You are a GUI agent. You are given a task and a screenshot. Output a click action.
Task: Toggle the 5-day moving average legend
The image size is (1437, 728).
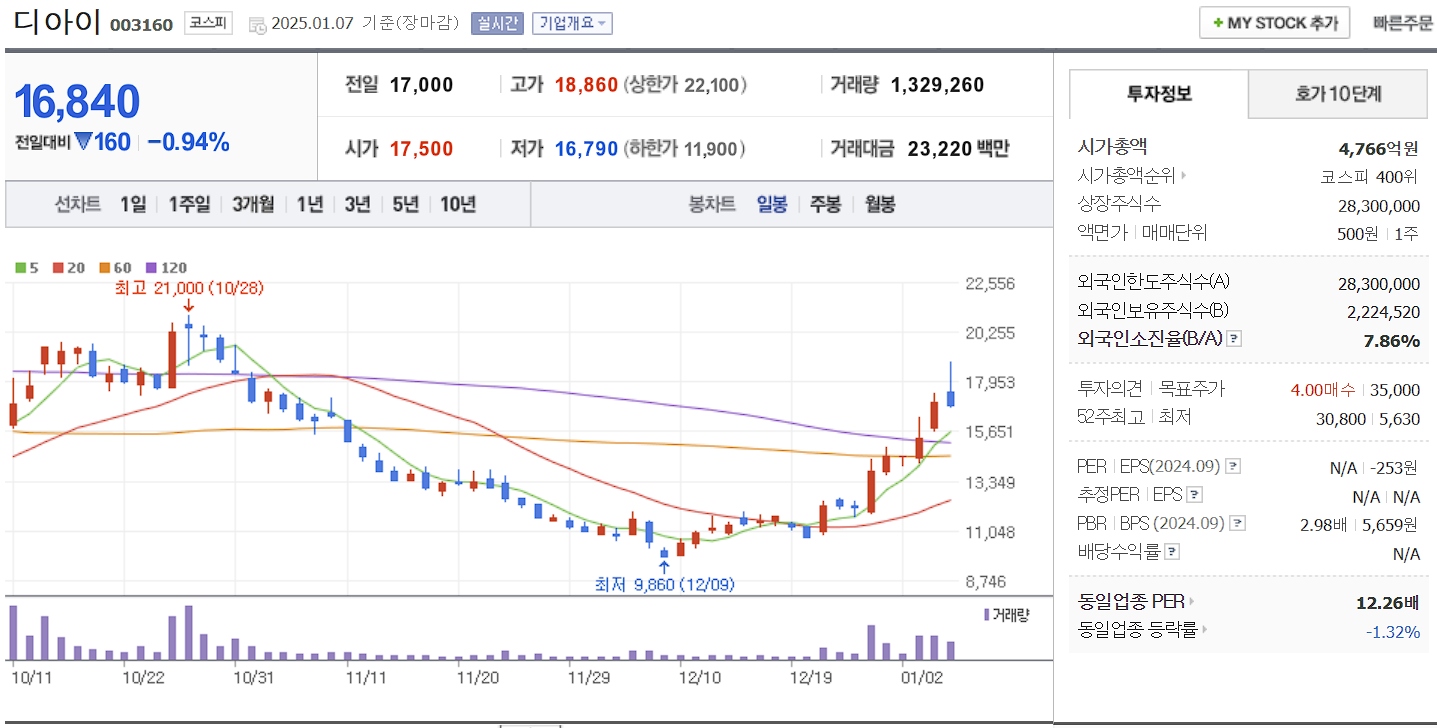(x=21, y=267)
